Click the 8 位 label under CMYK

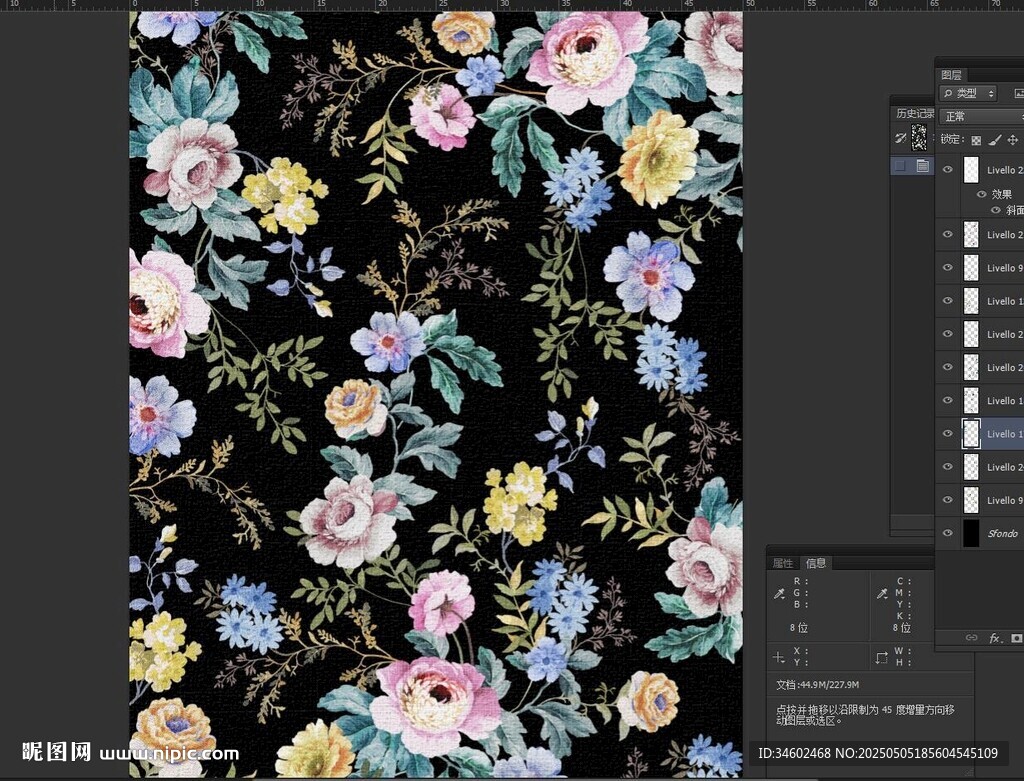[x=902, y=628]
